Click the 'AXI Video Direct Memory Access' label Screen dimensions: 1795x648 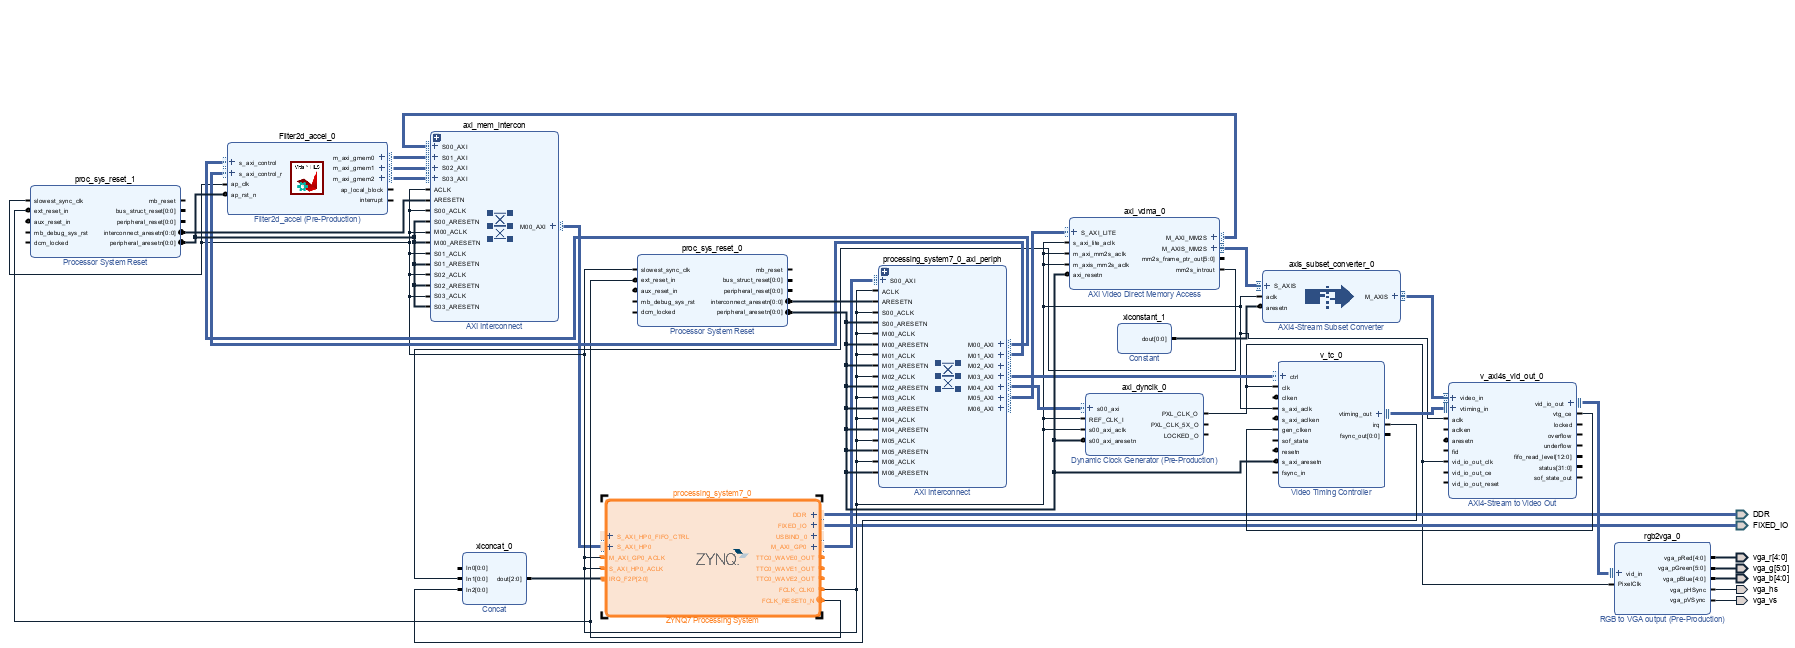coord(1144,295)
